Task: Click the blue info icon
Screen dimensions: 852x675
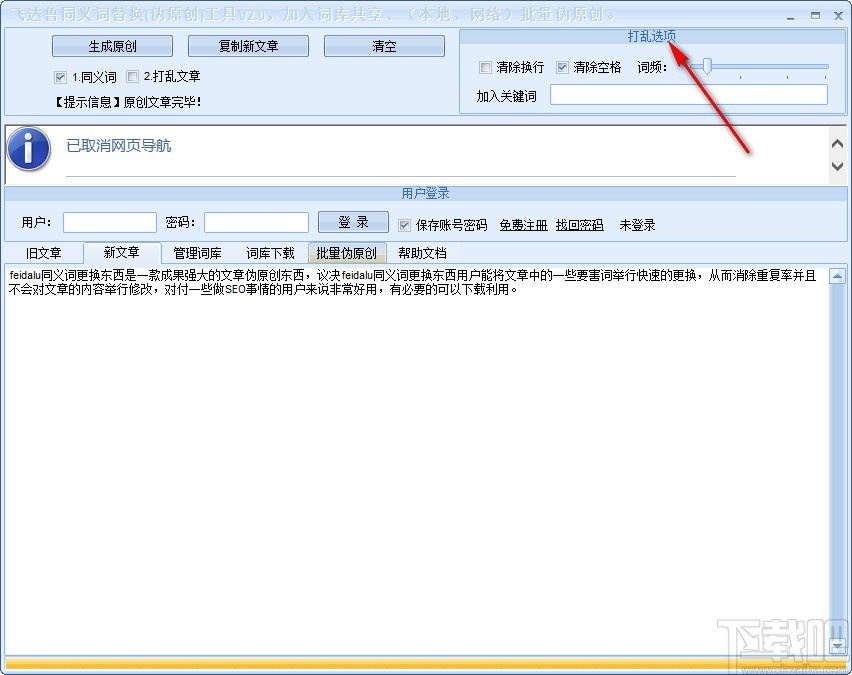Action: click(x=30, y=148)
